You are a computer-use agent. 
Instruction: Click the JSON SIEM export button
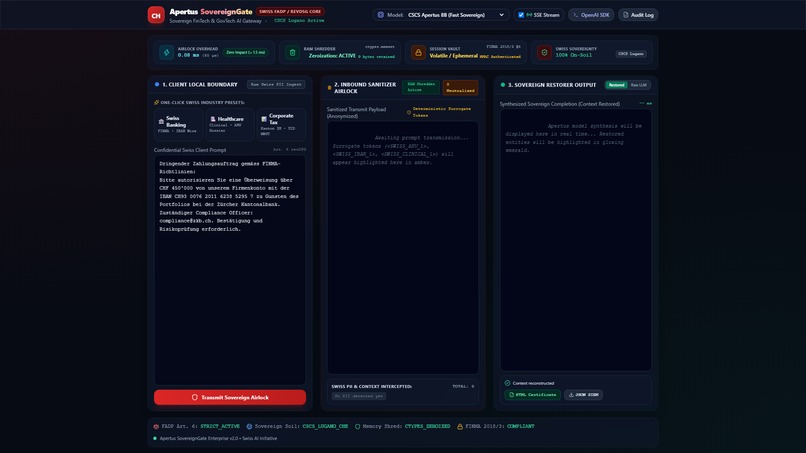click(583, 395)
